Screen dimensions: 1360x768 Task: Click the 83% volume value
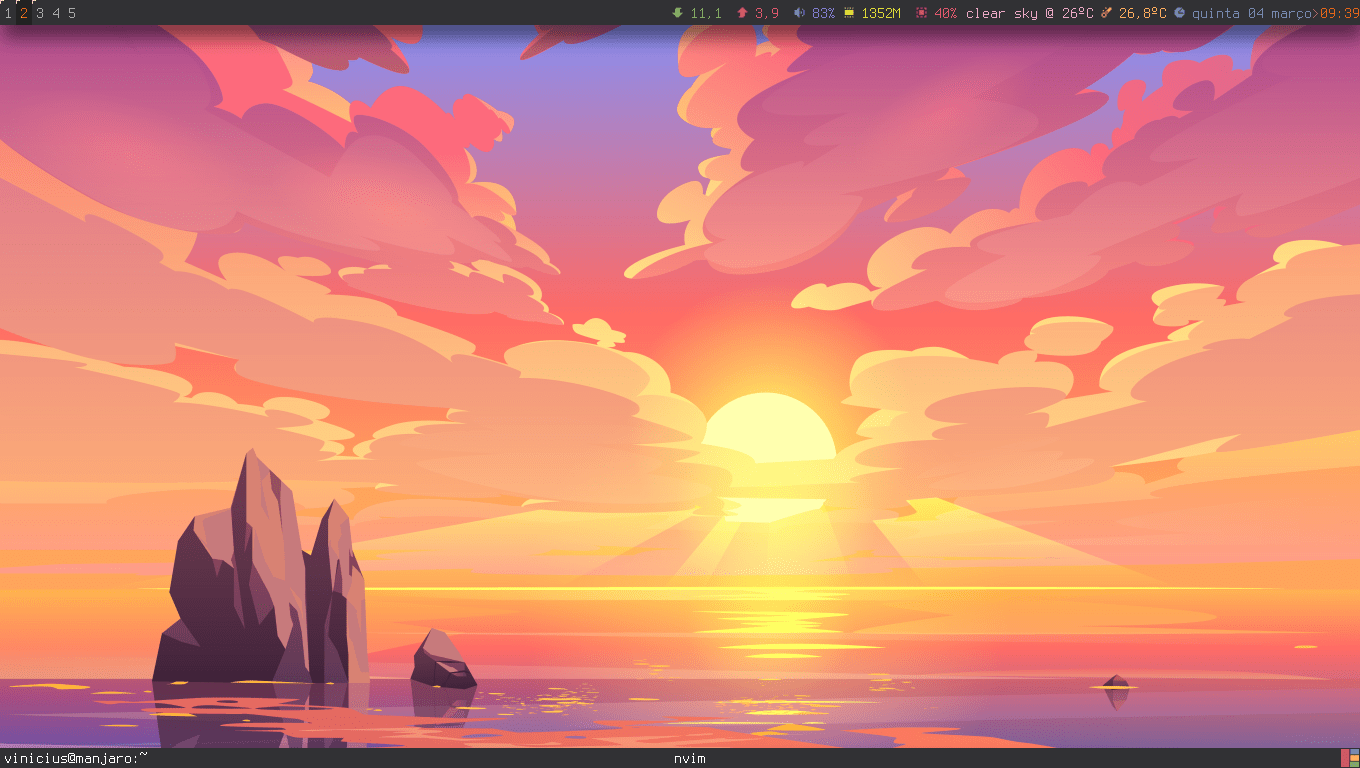823,13
